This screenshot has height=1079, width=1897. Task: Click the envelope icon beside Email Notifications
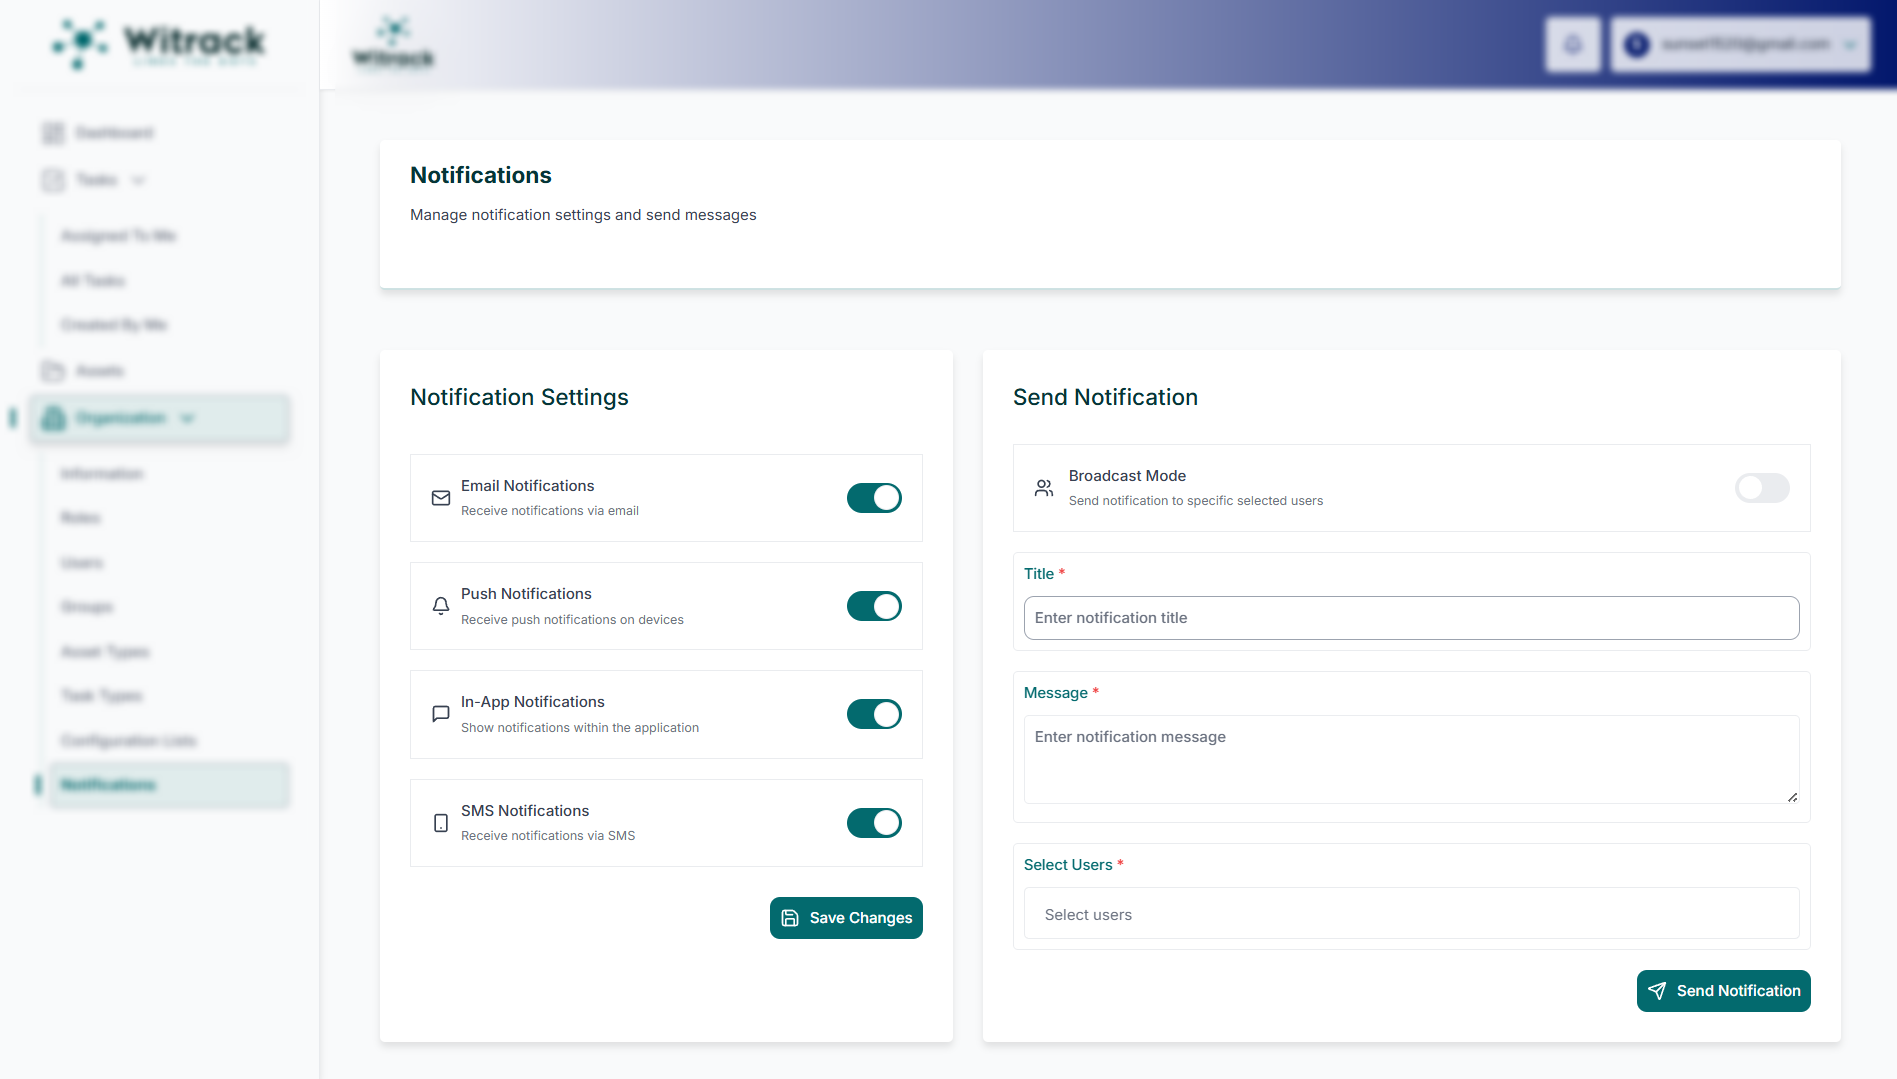(x=440, y=498)
